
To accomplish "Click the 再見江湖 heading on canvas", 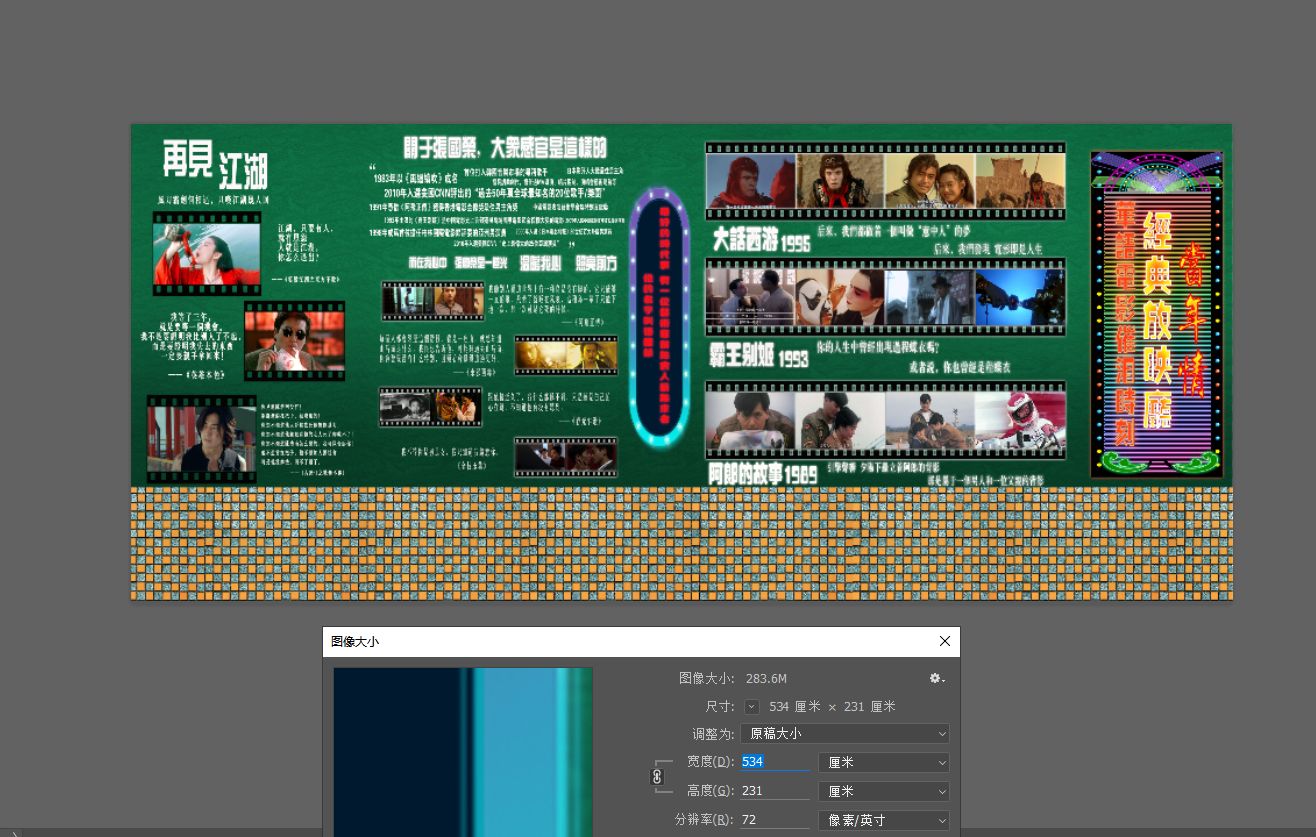I will pyautogui.click(x=216, y=164).
